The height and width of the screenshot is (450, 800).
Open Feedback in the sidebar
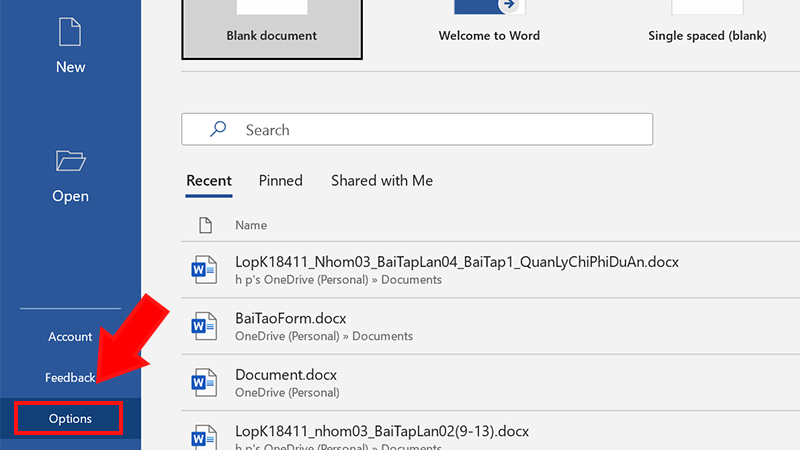(70, 378)
